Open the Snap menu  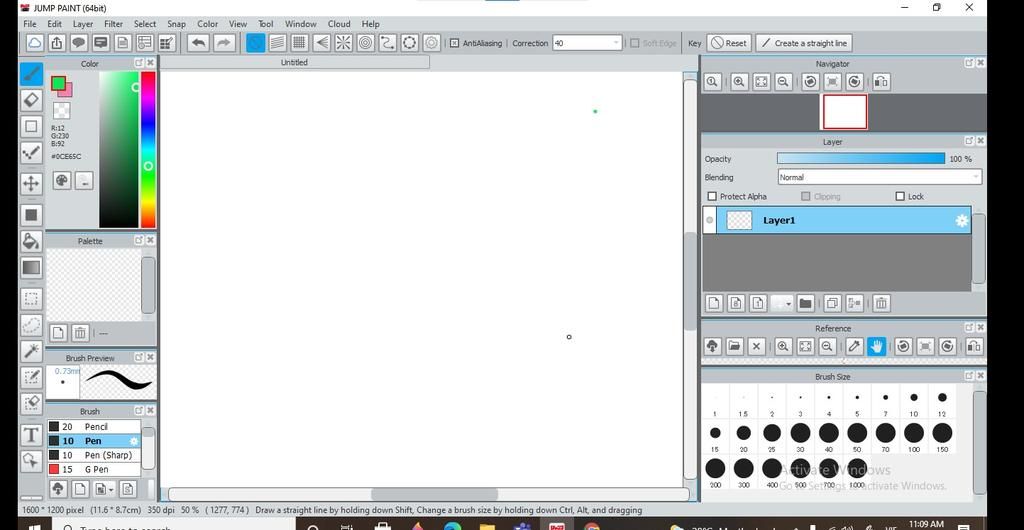pyautogui.click(x=176, y=24)
